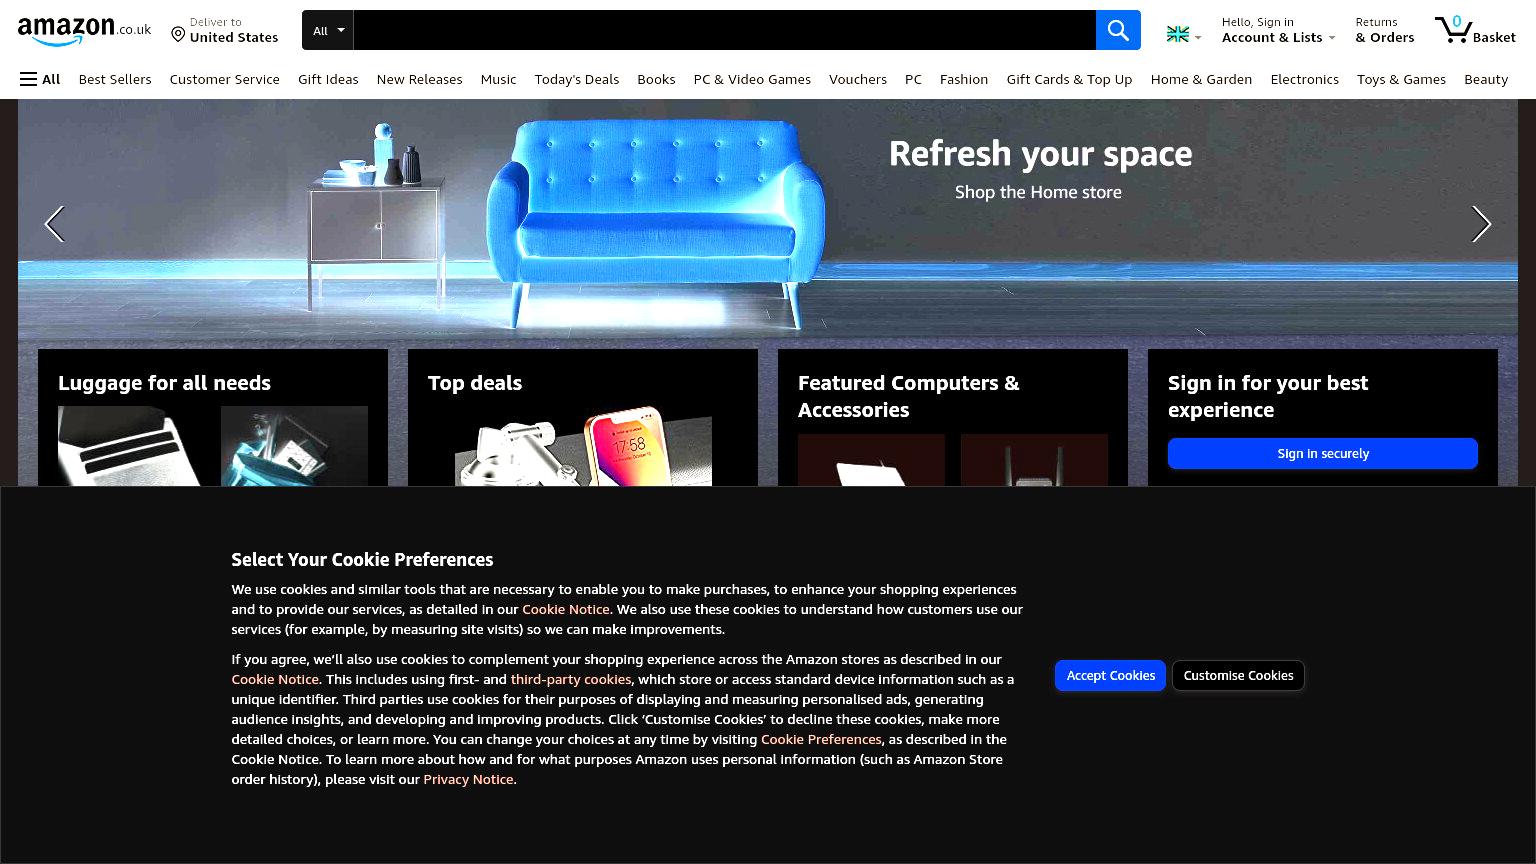The height and width of the screenshot is (864, 1536).
Task: Open Today's Deals
Action: point(576,79)
